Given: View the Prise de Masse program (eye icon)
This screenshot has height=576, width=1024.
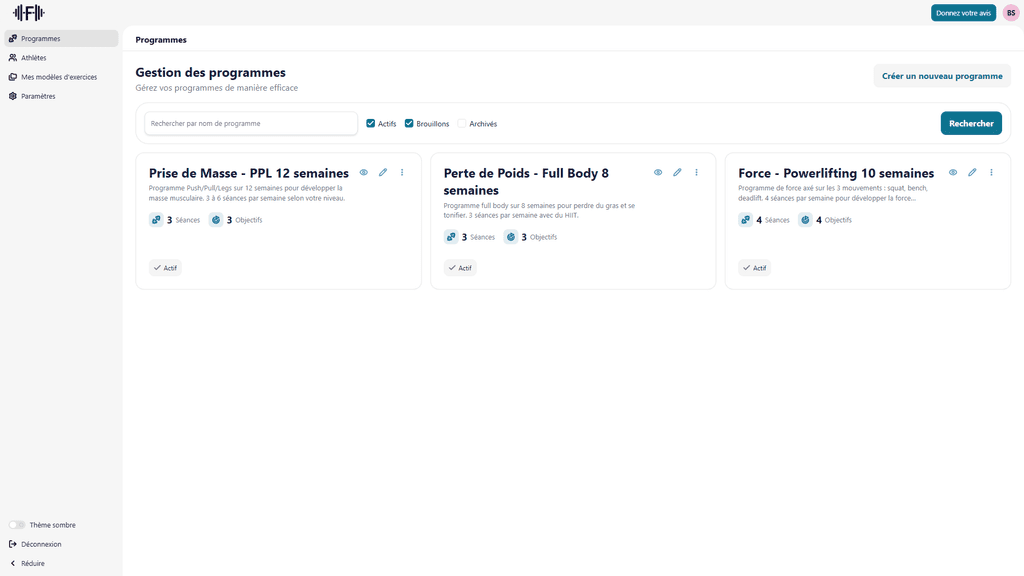Looking at the screenshot, I should click(364, 173).
